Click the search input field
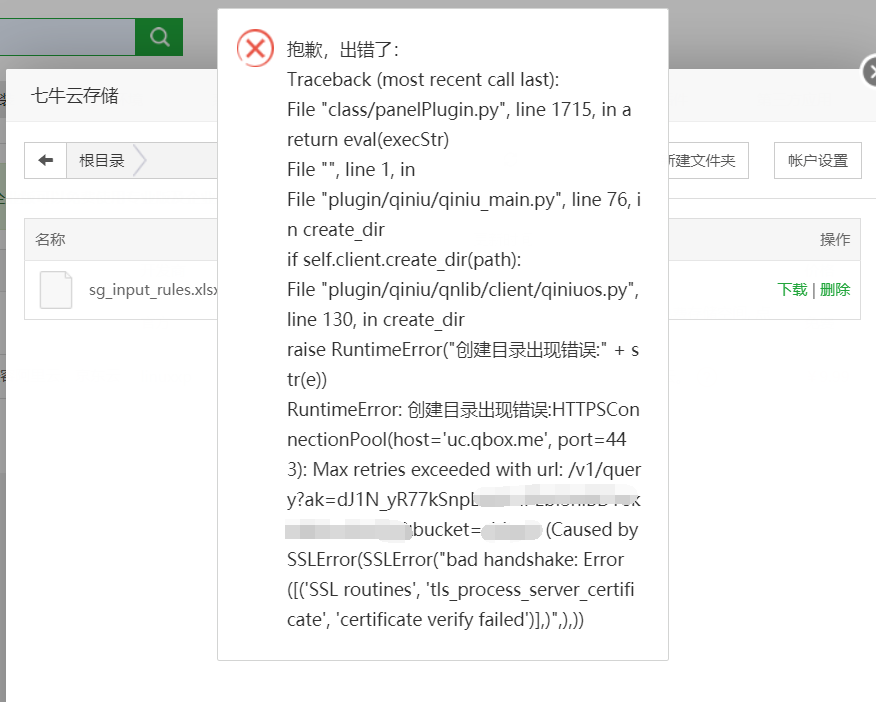 click(68, 37)
